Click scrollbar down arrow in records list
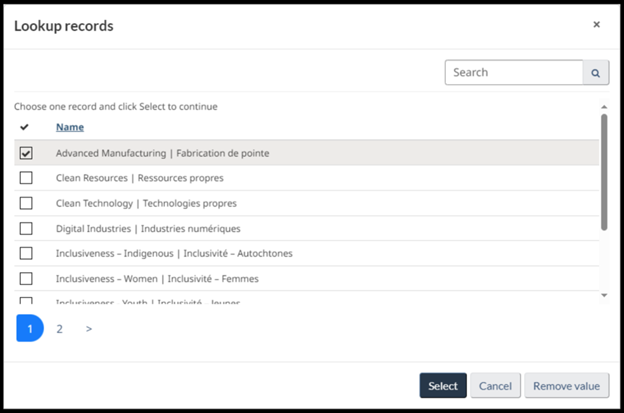Image resolution: width=624 pixels, height=413 pixels. tap(603, 295)
